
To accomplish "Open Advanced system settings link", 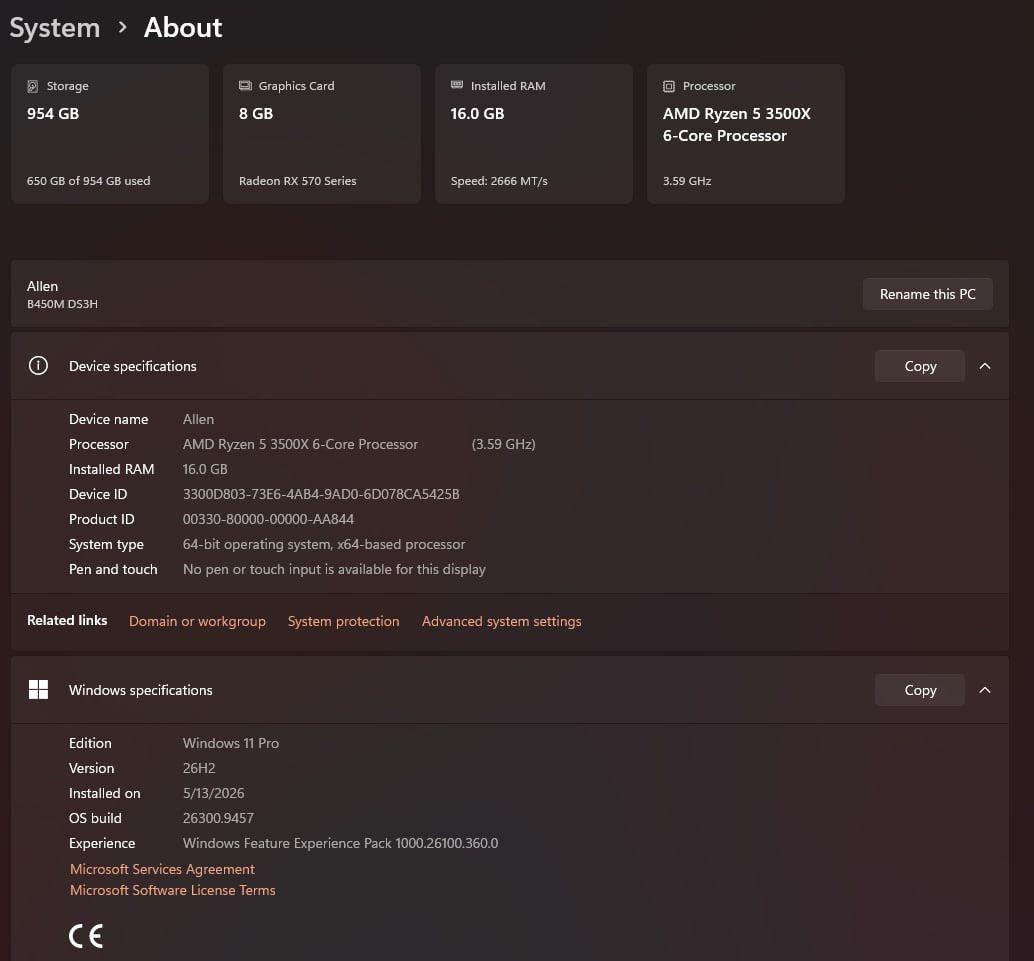I will pos(501,621).
